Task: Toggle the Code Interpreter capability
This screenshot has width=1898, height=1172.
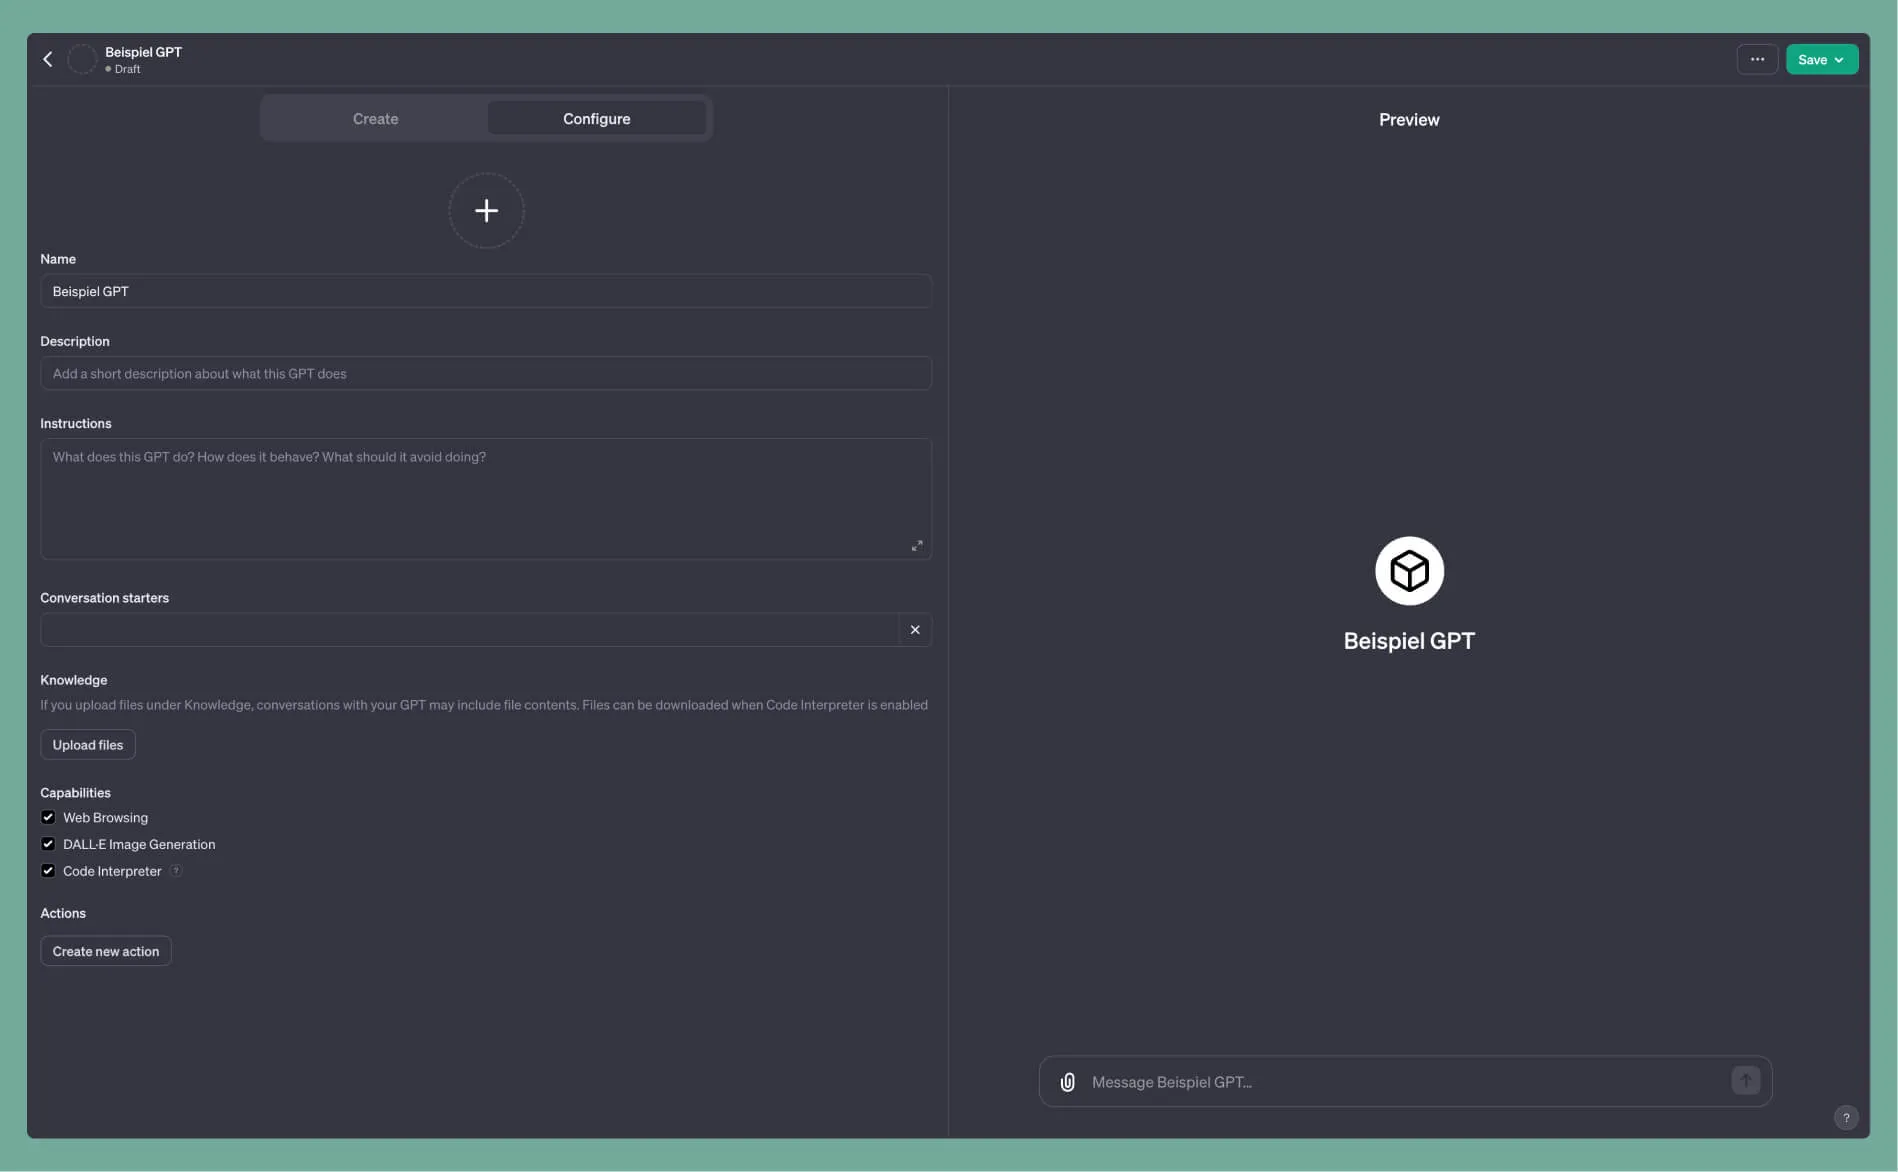Action: [48, 870]
